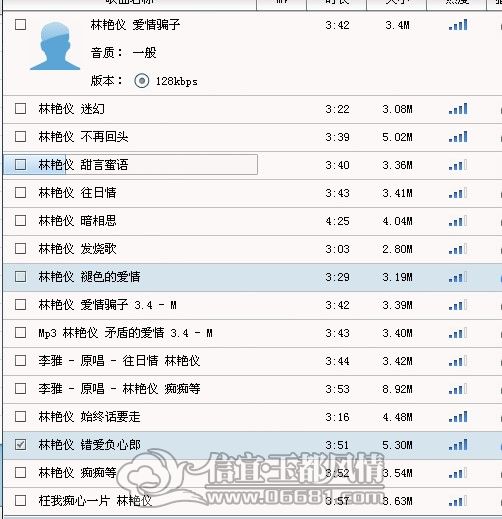
Task: Select the title 李雅 - 原唱 - 往日情 林艳仪
Action: click(119, 361)
